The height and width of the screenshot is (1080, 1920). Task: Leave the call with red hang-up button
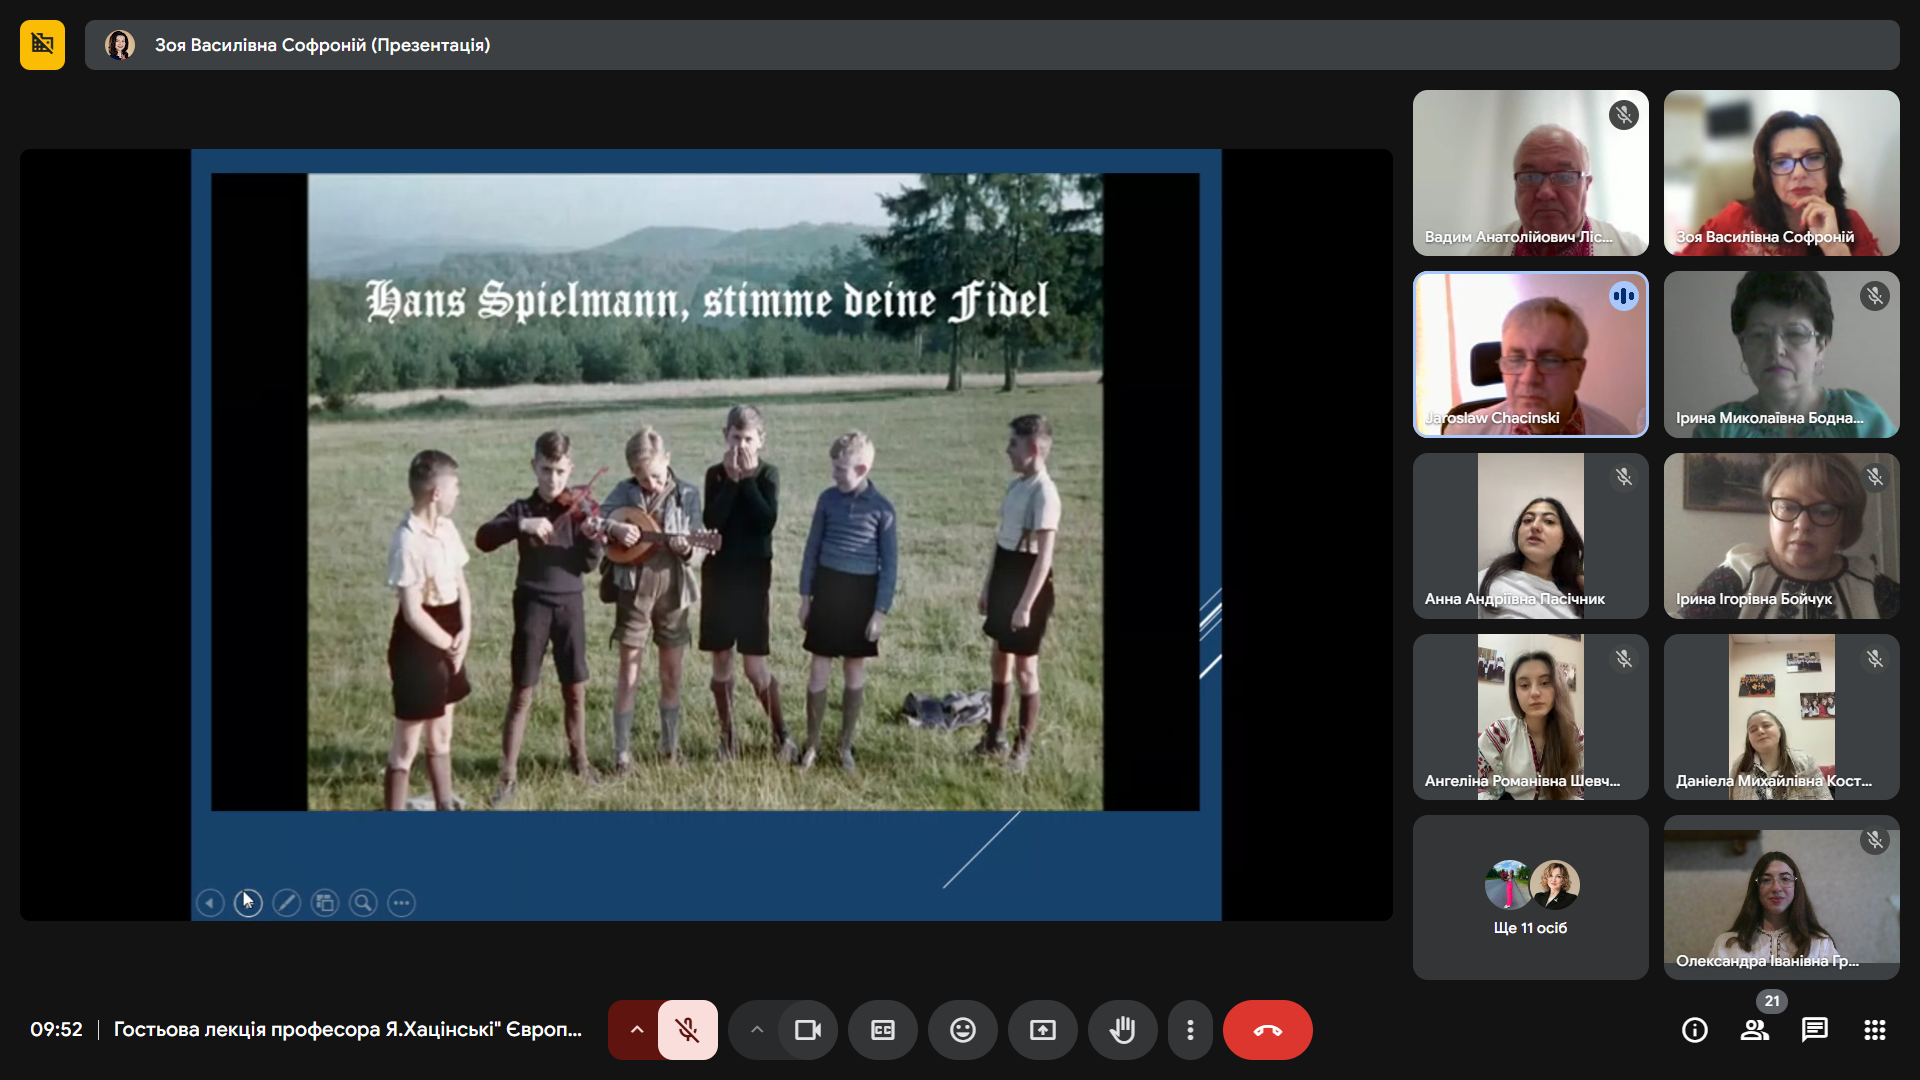pyautogui.click(x=1268, y=1030)
